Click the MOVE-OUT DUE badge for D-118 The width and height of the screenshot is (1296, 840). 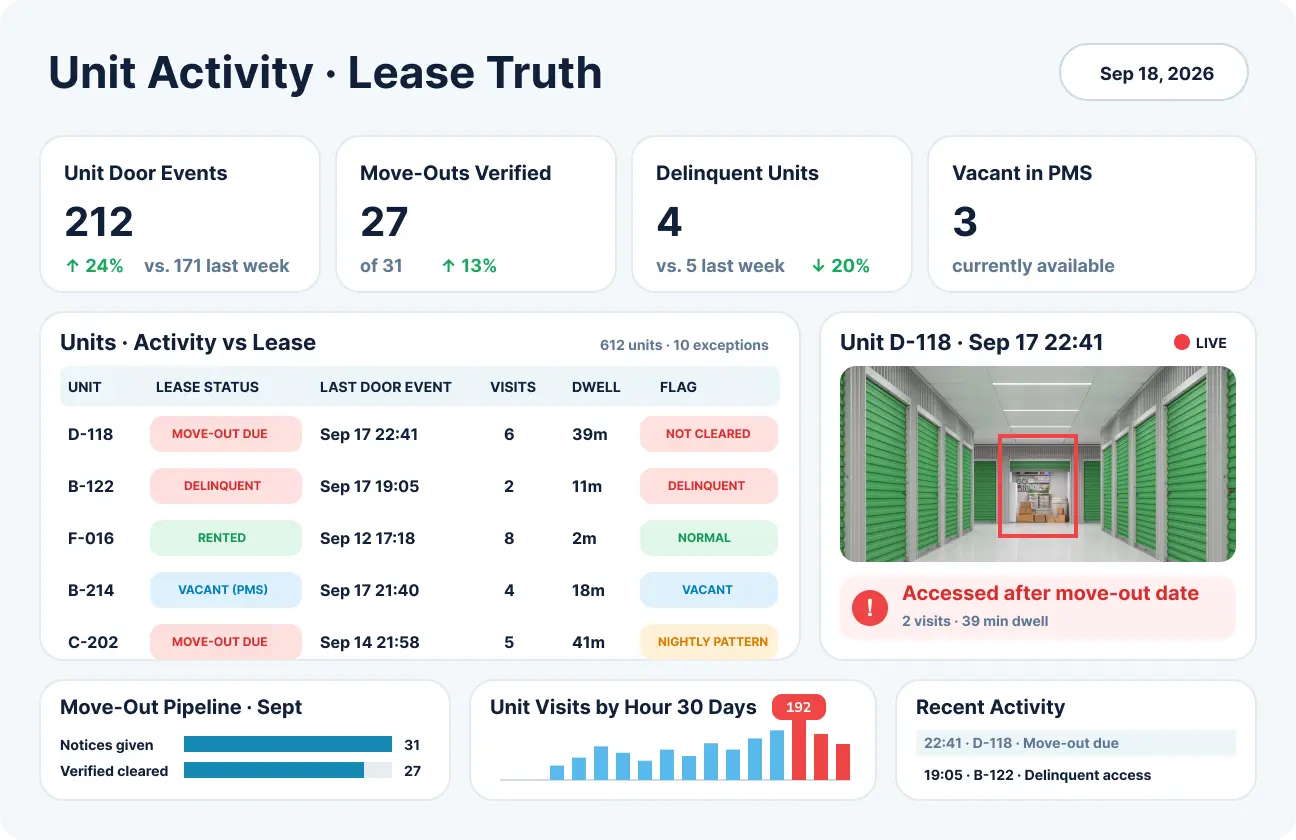click(x=226, y=434)
